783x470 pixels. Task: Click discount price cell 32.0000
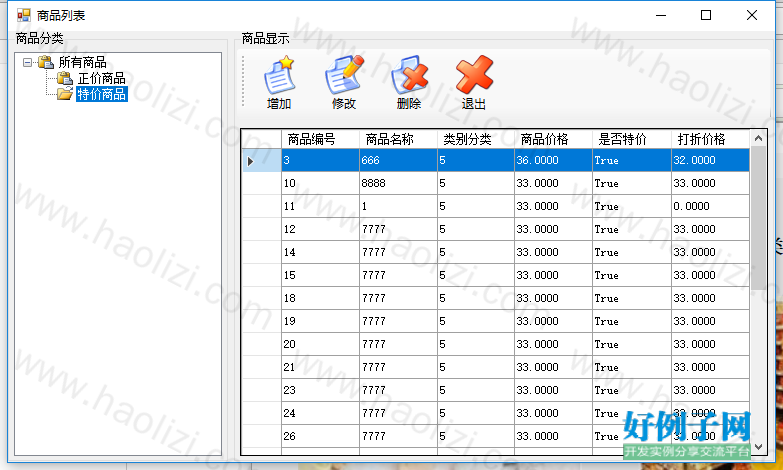(x=711, y=160)
